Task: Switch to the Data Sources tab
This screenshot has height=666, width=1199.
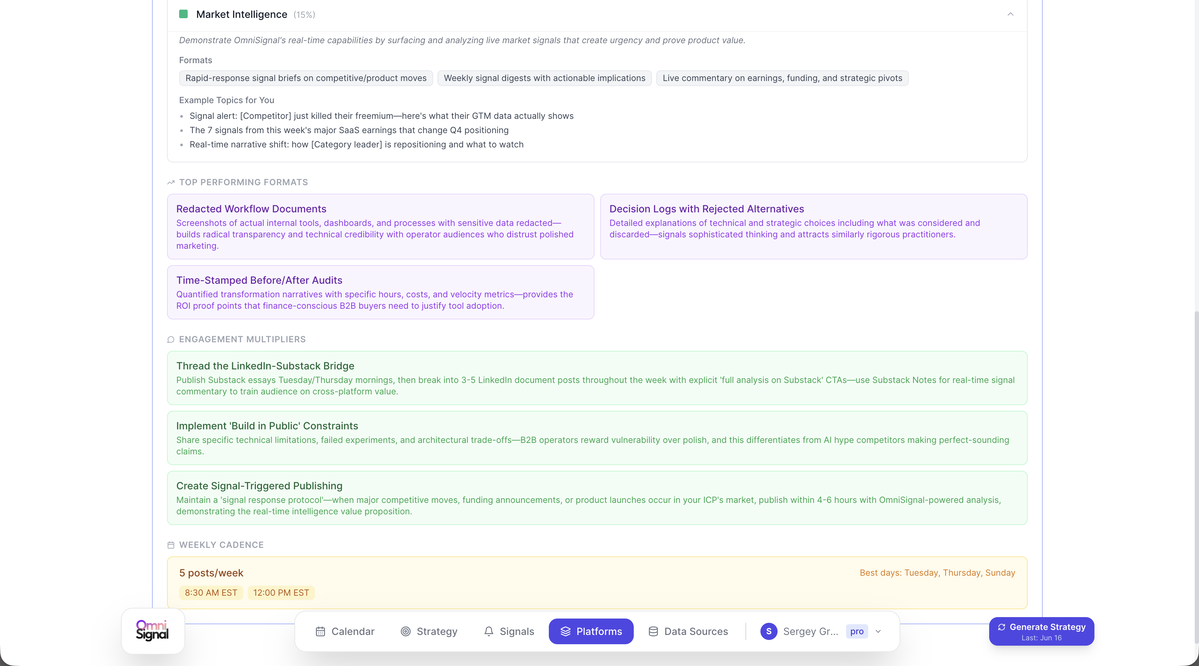Action: coord(687,632)
